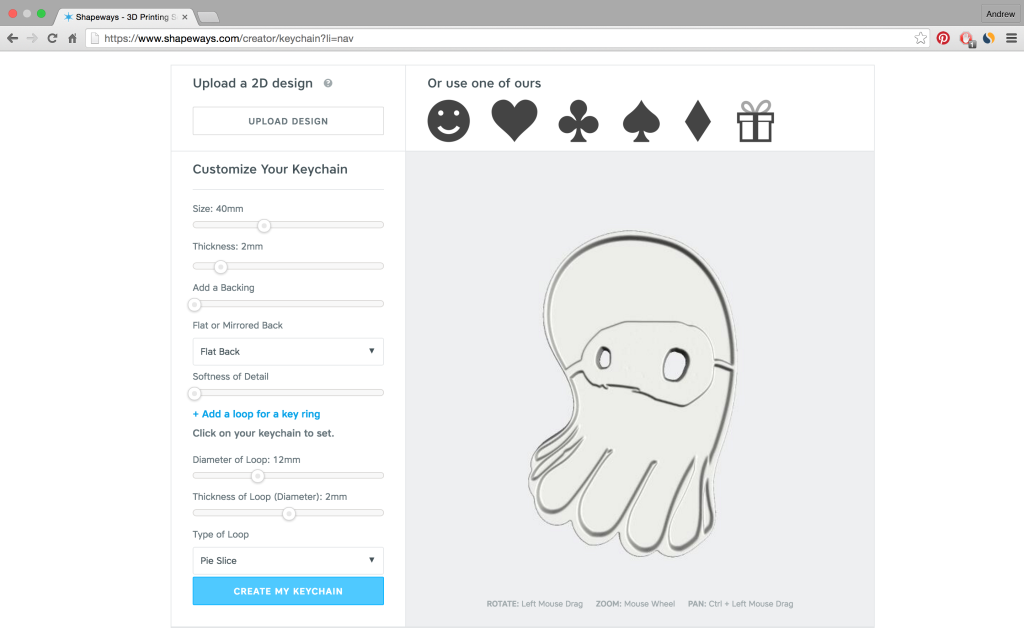
Task: Click Create My Keychain button
Action: click(288, 591)
